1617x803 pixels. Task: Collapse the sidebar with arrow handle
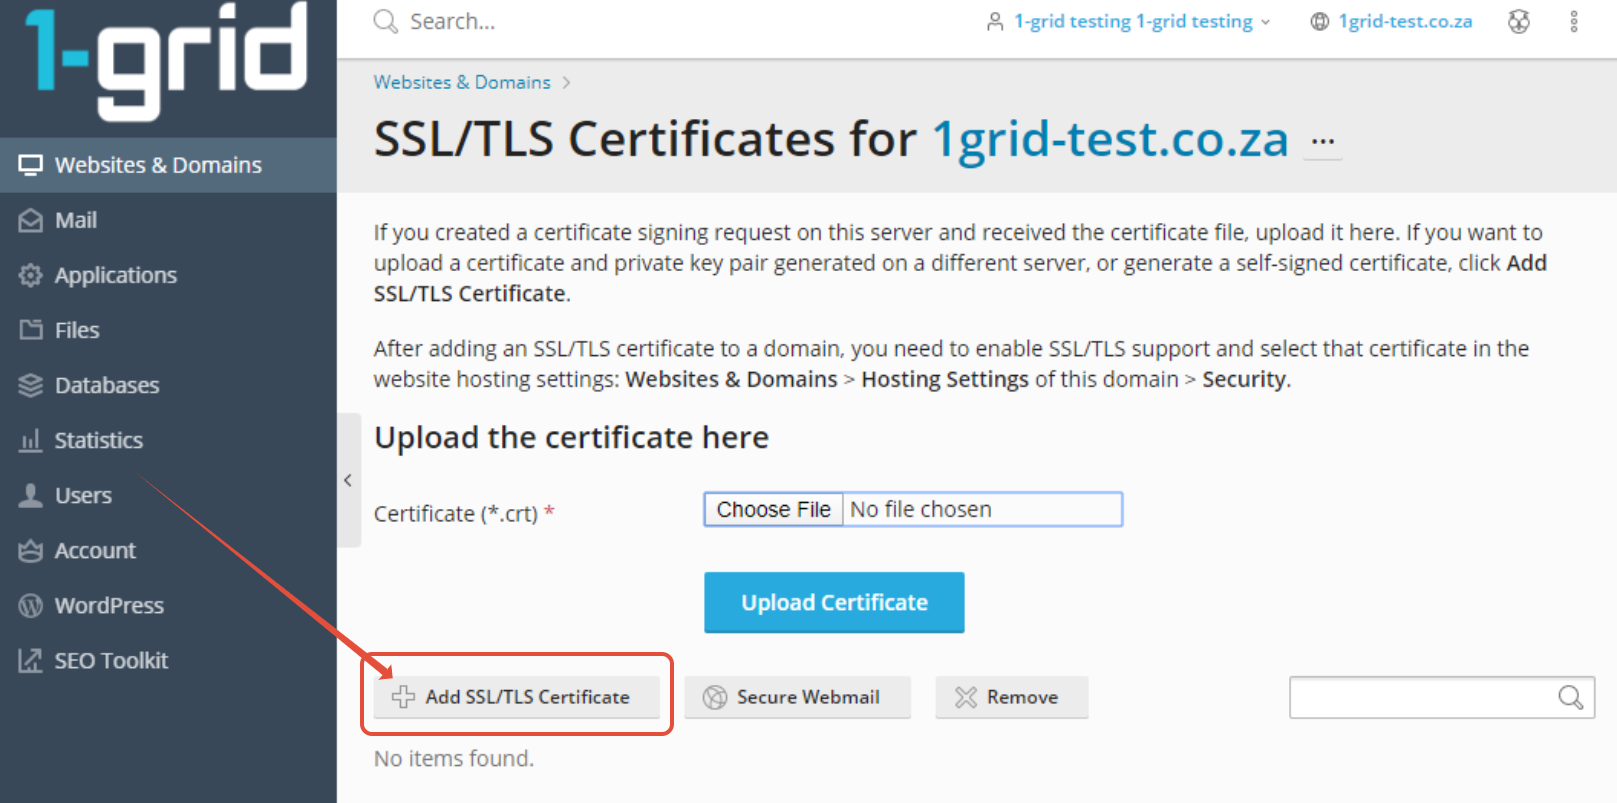tap(348, 480)
